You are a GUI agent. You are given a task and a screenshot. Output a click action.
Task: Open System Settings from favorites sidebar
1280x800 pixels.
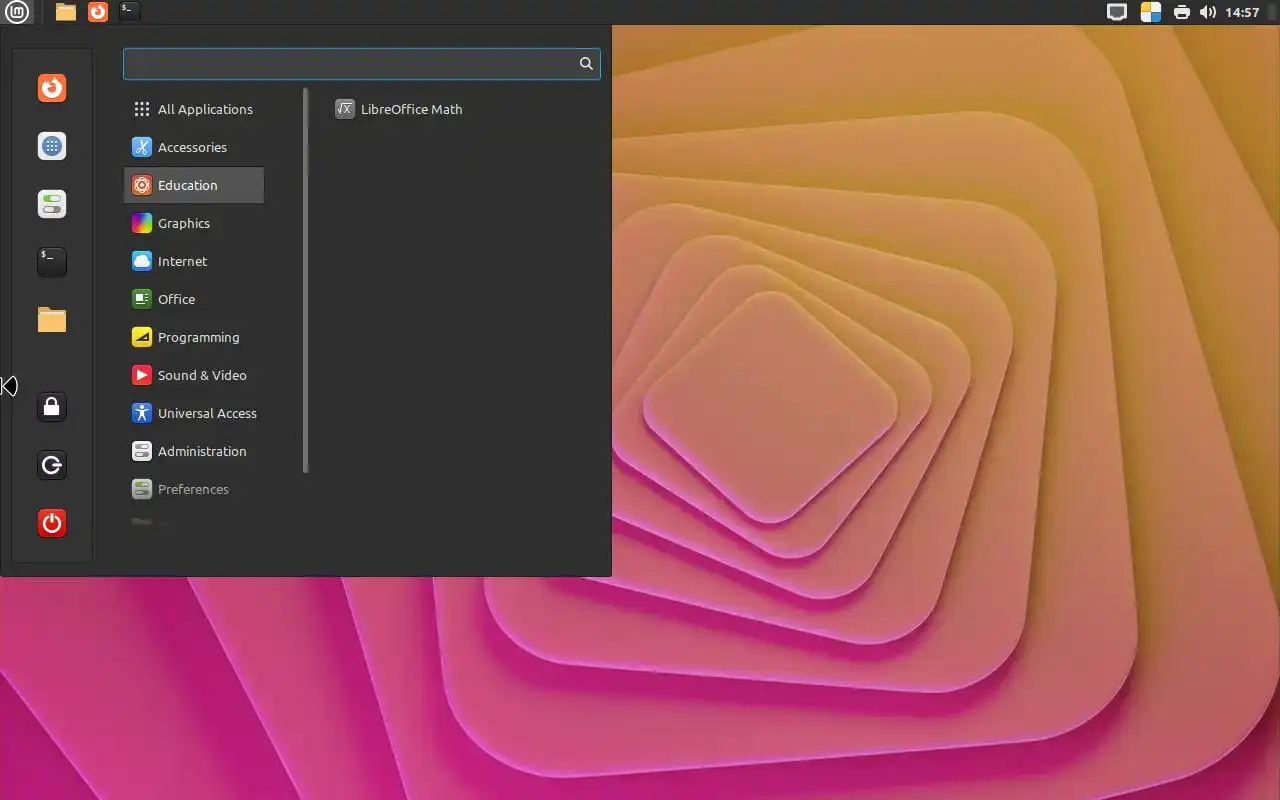point(52,204)
